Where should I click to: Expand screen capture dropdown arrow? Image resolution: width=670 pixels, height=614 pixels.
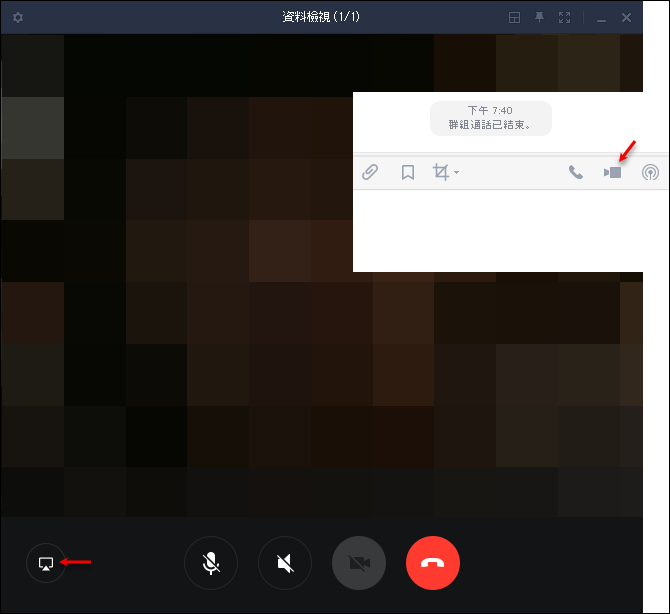(x=456, y=173)
